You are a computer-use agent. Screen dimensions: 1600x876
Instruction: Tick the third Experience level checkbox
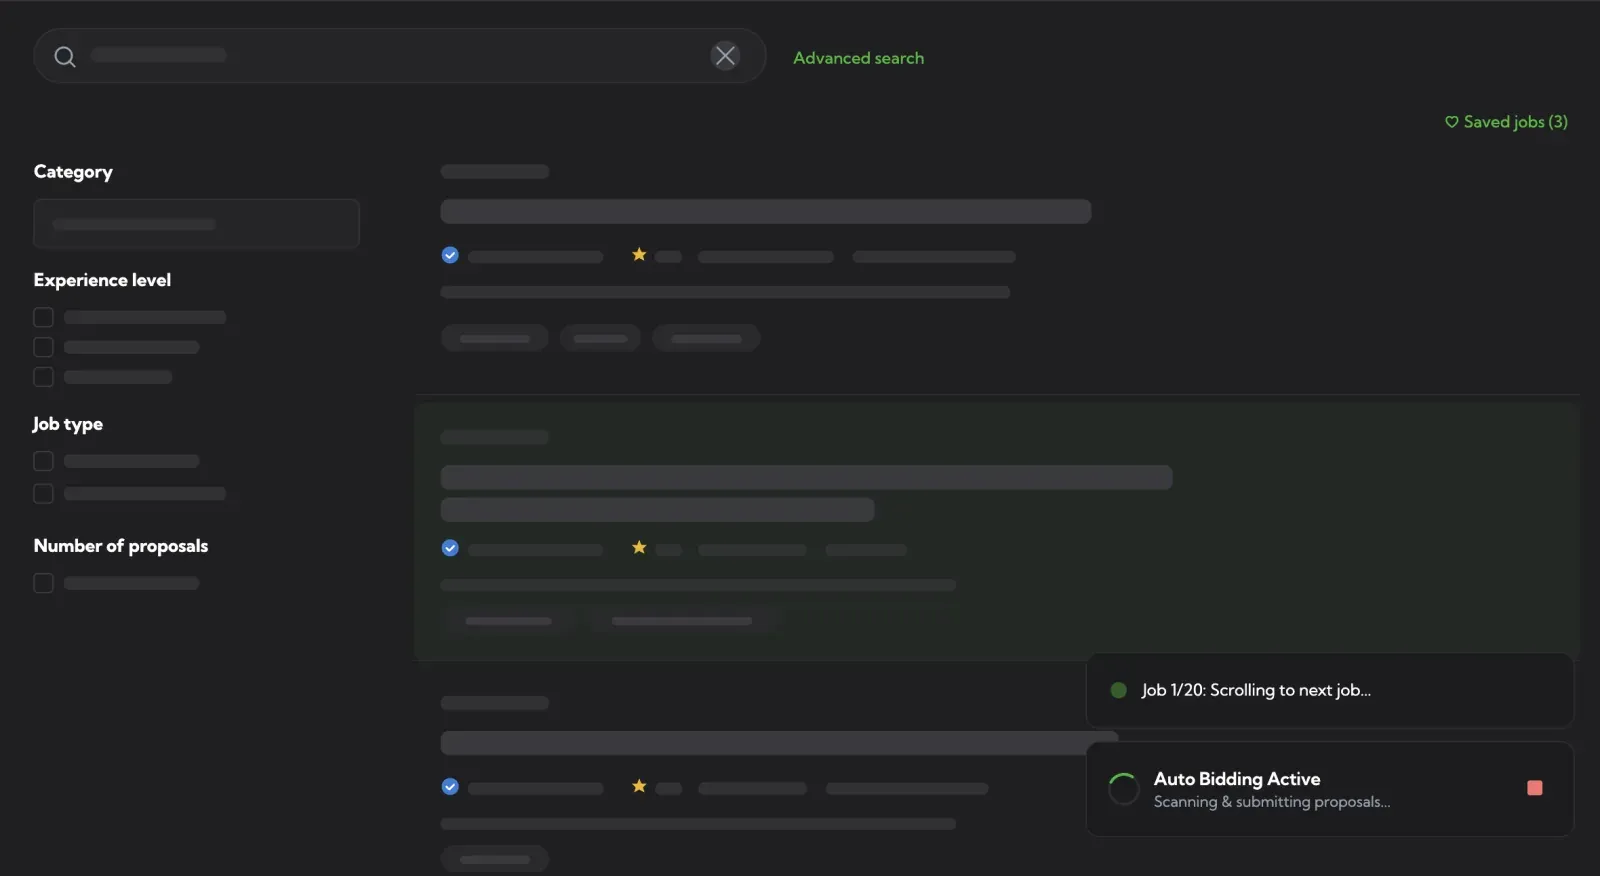[43, 377]
